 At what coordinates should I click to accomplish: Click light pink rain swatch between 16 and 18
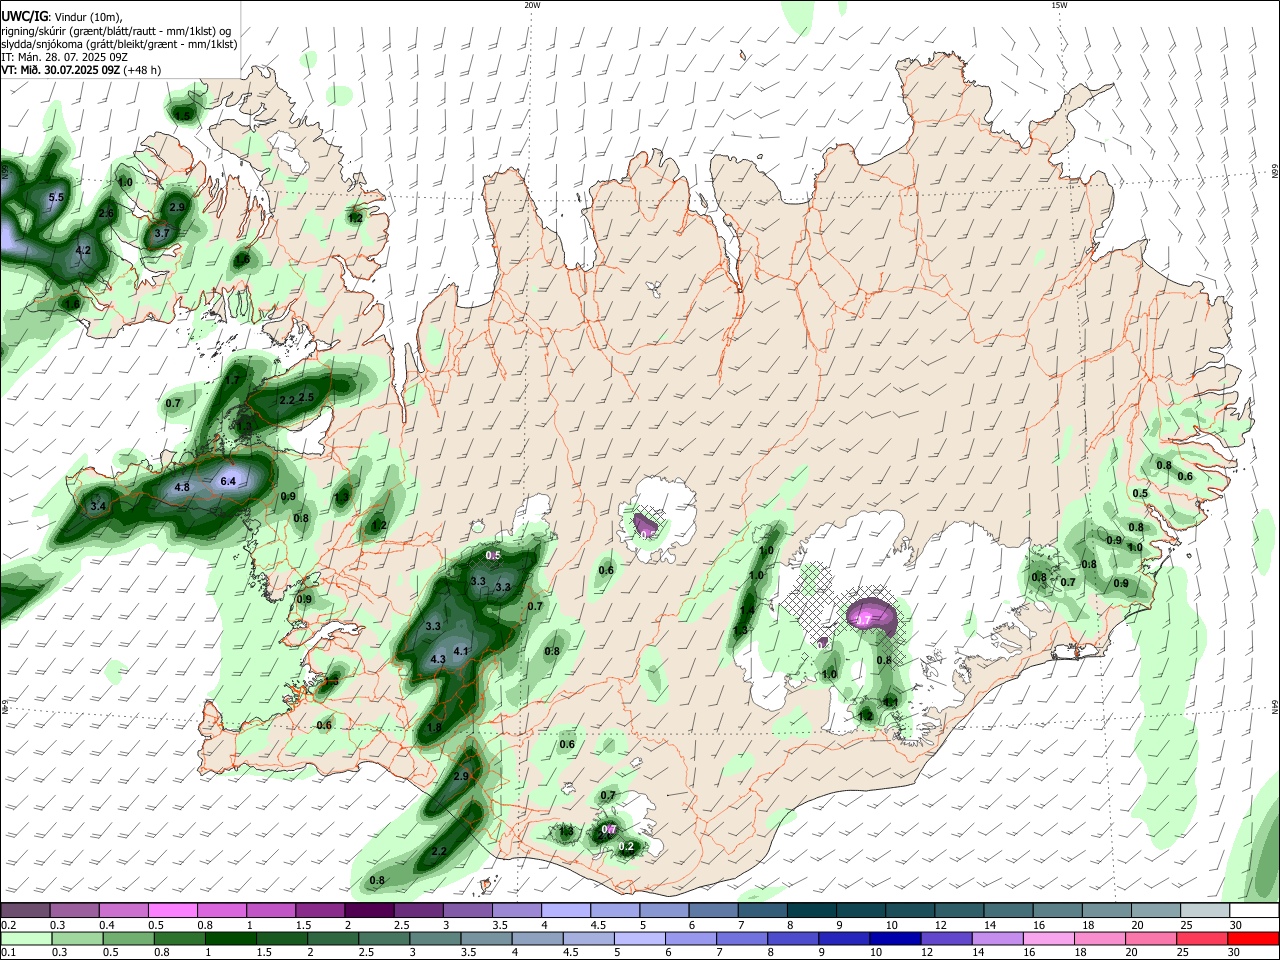[1047, 938]
